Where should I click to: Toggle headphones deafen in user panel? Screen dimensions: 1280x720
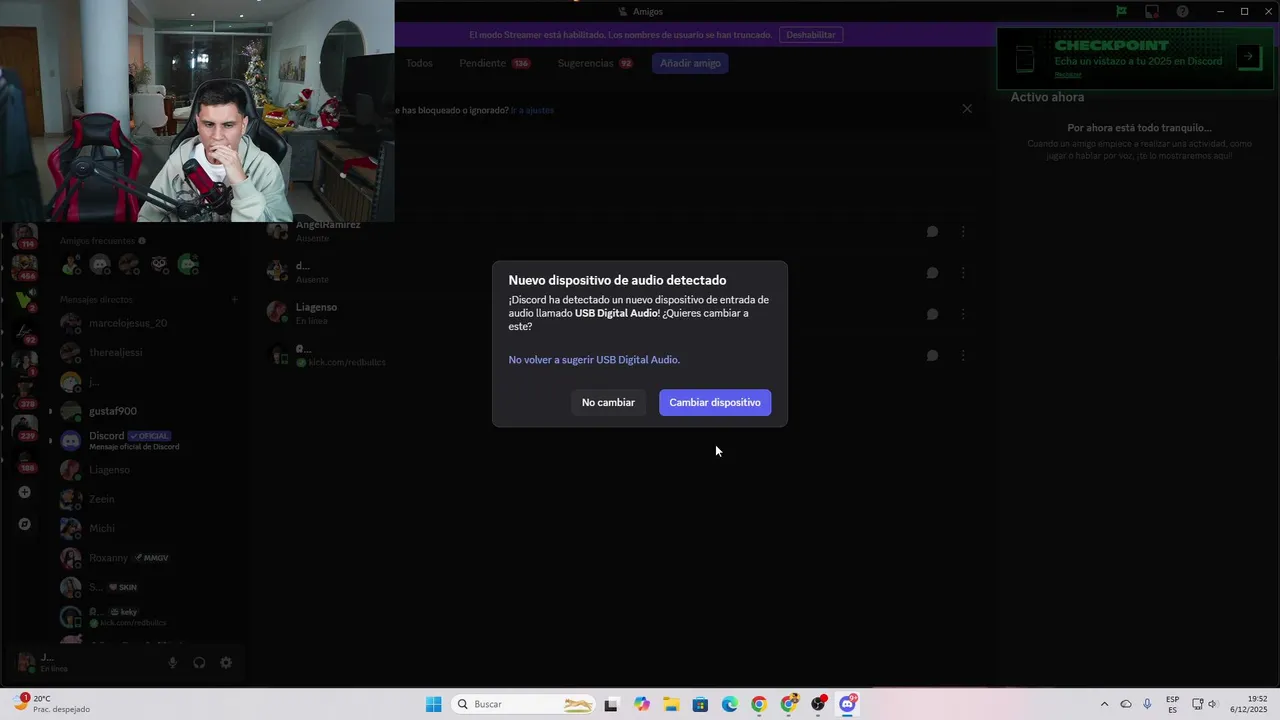[199, 662]
